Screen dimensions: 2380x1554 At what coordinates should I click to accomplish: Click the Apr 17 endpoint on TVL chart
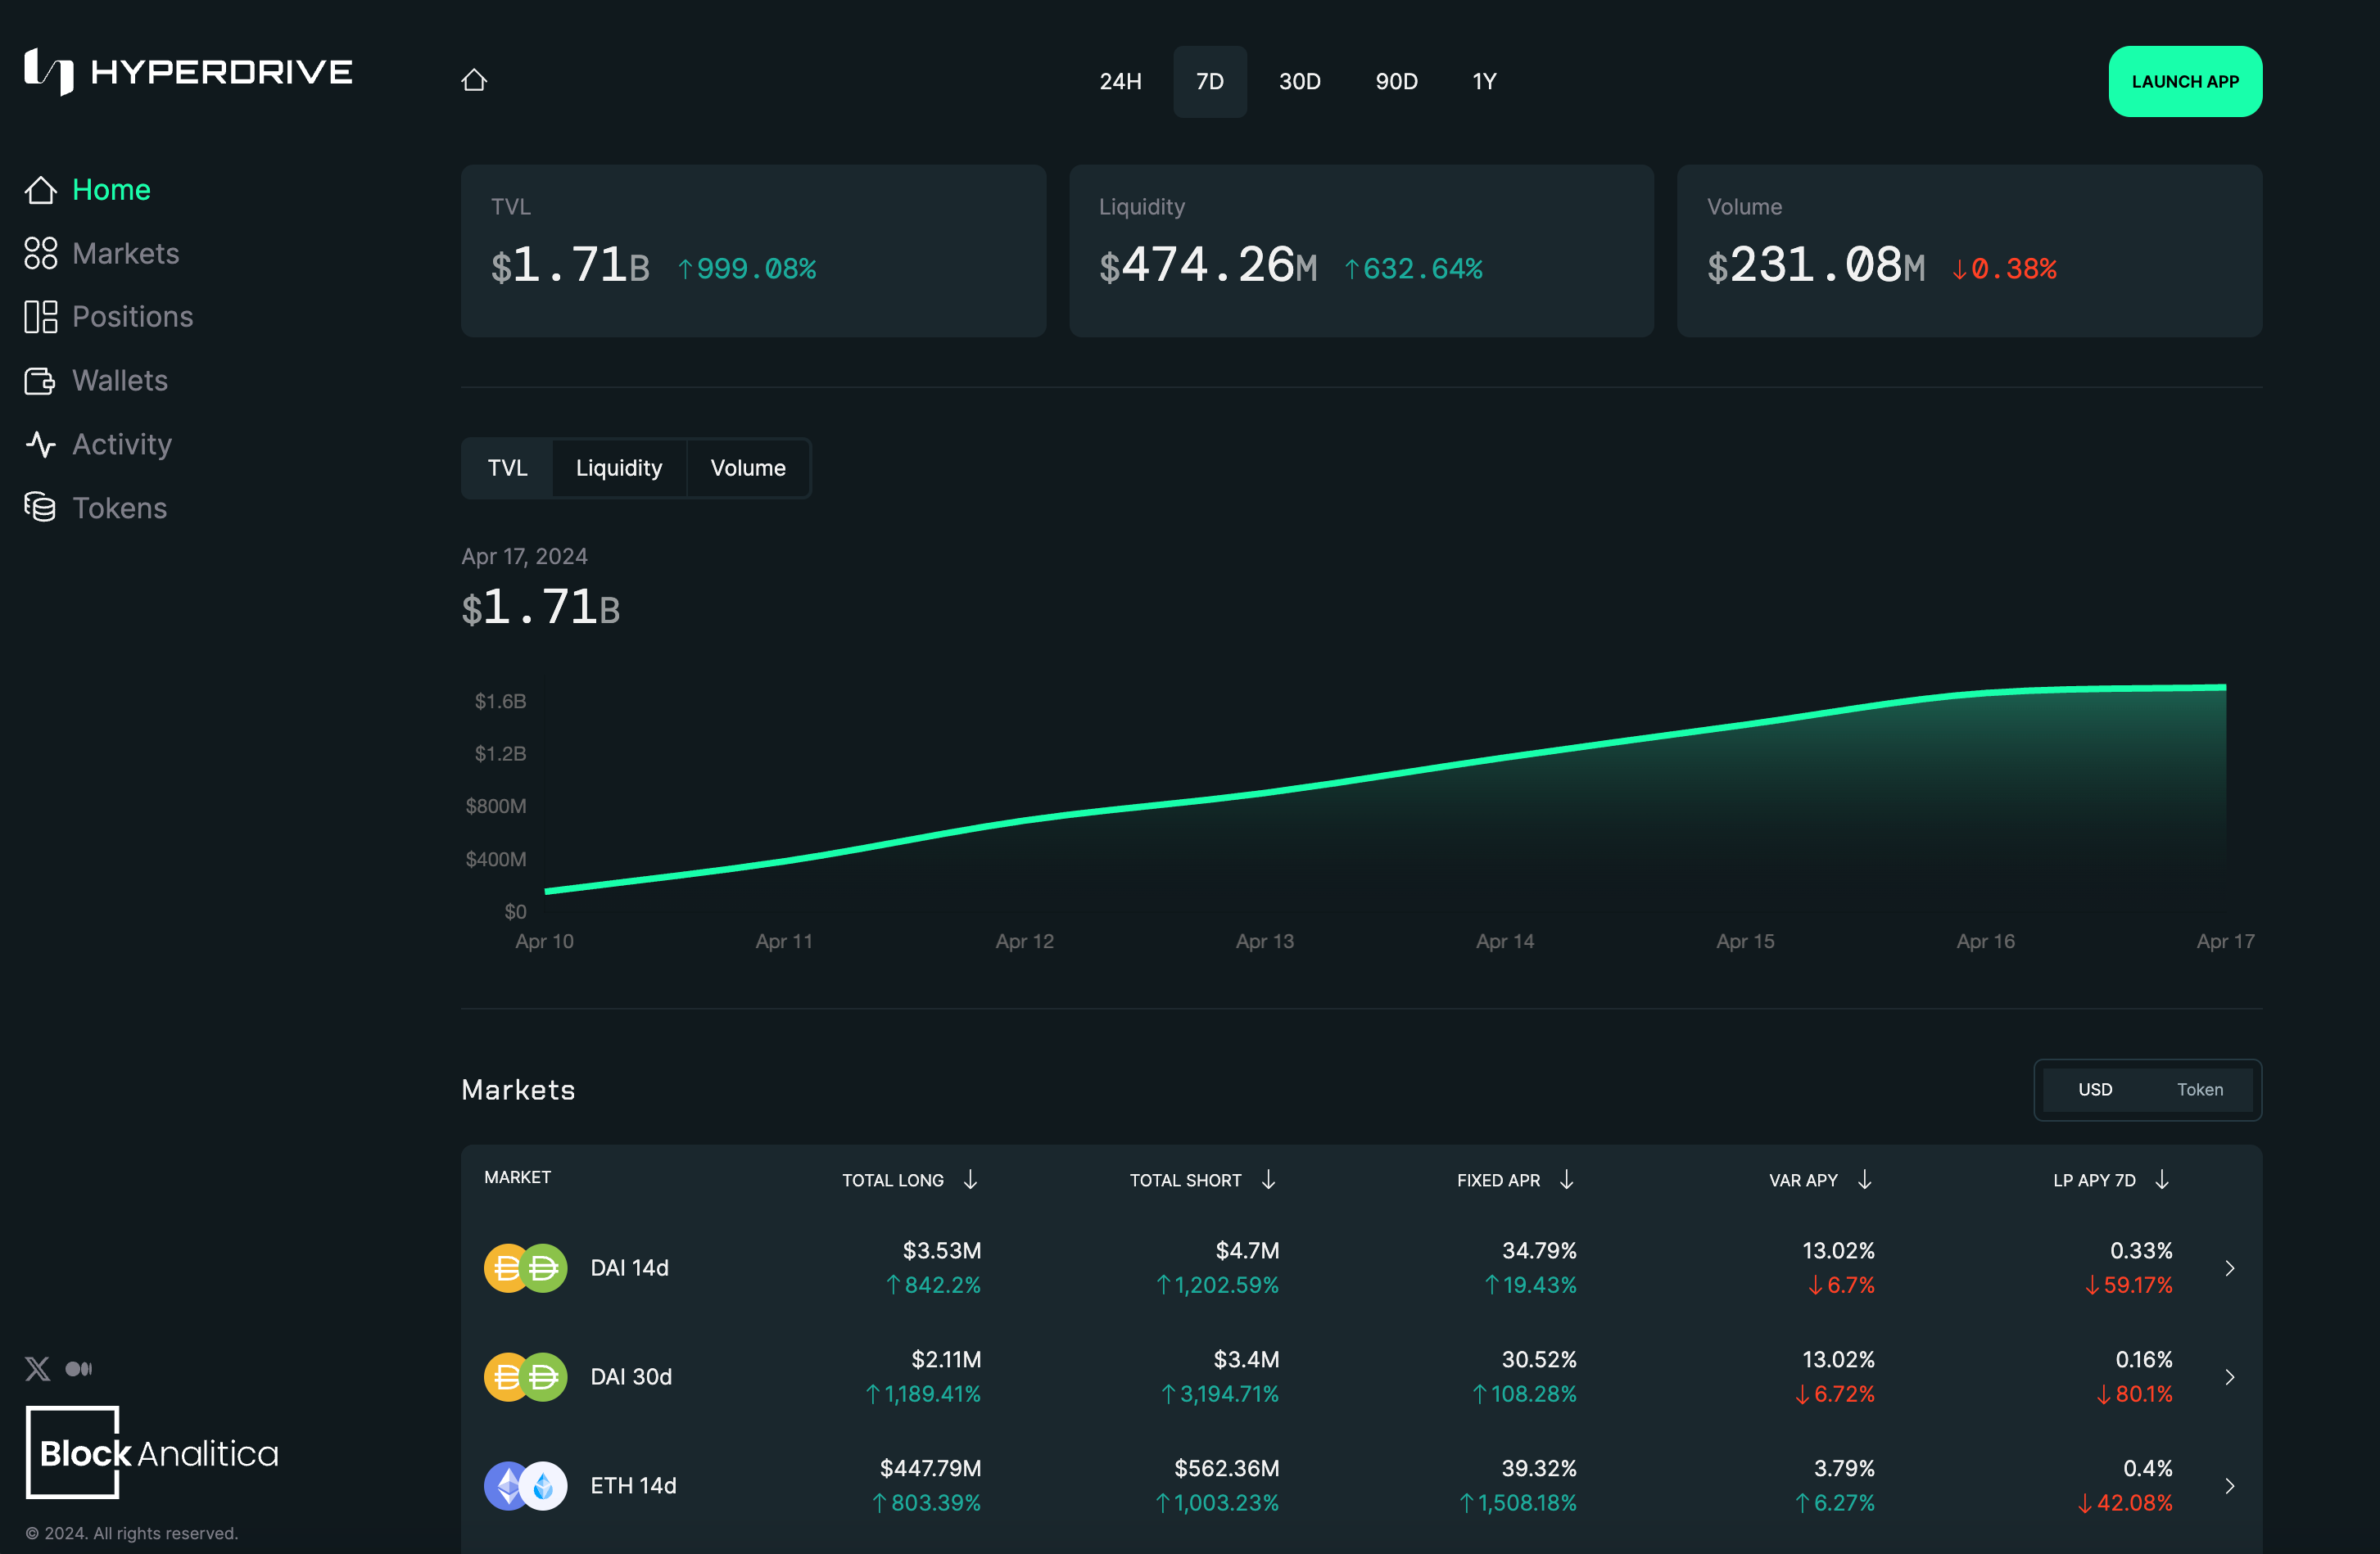(x=2225, y=687)
